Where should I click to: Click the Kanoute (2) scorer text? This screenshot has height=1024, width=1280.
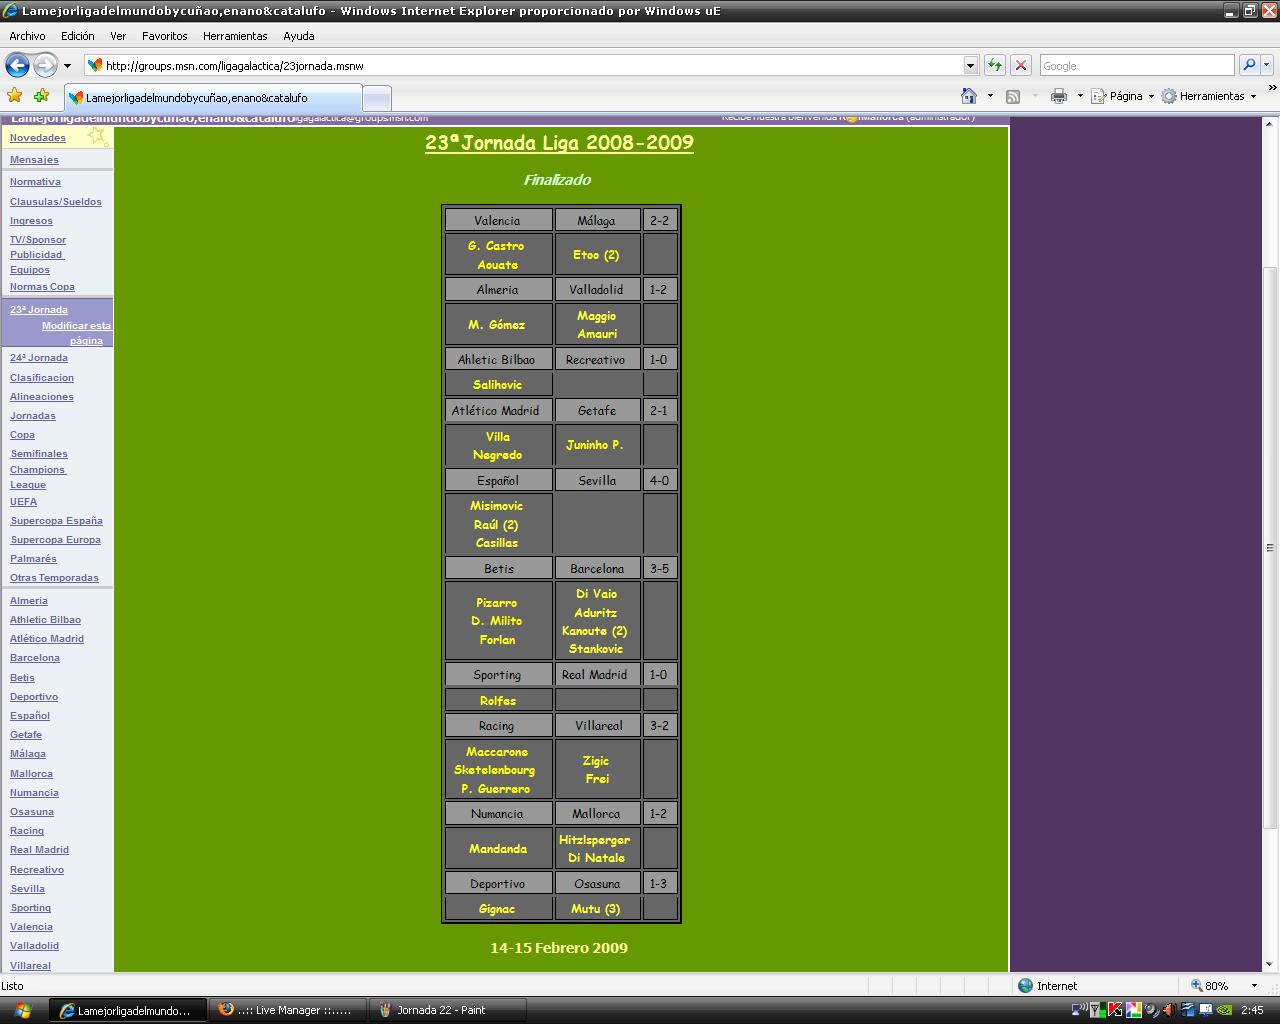(594, 631)
